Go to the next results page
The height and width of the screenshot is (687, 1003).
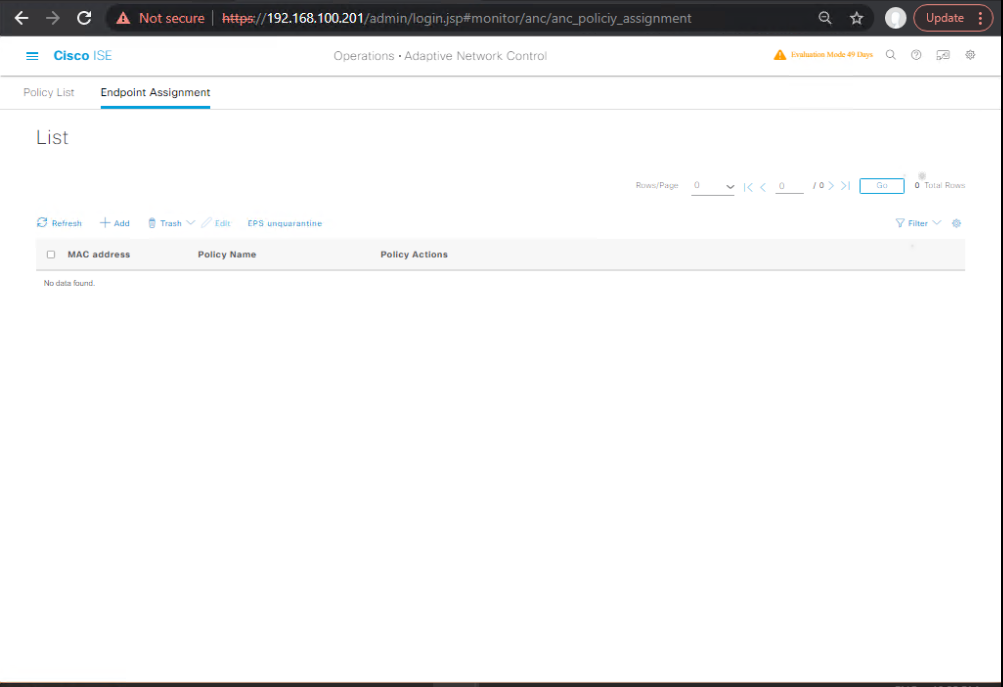click(x=831, y=186)
